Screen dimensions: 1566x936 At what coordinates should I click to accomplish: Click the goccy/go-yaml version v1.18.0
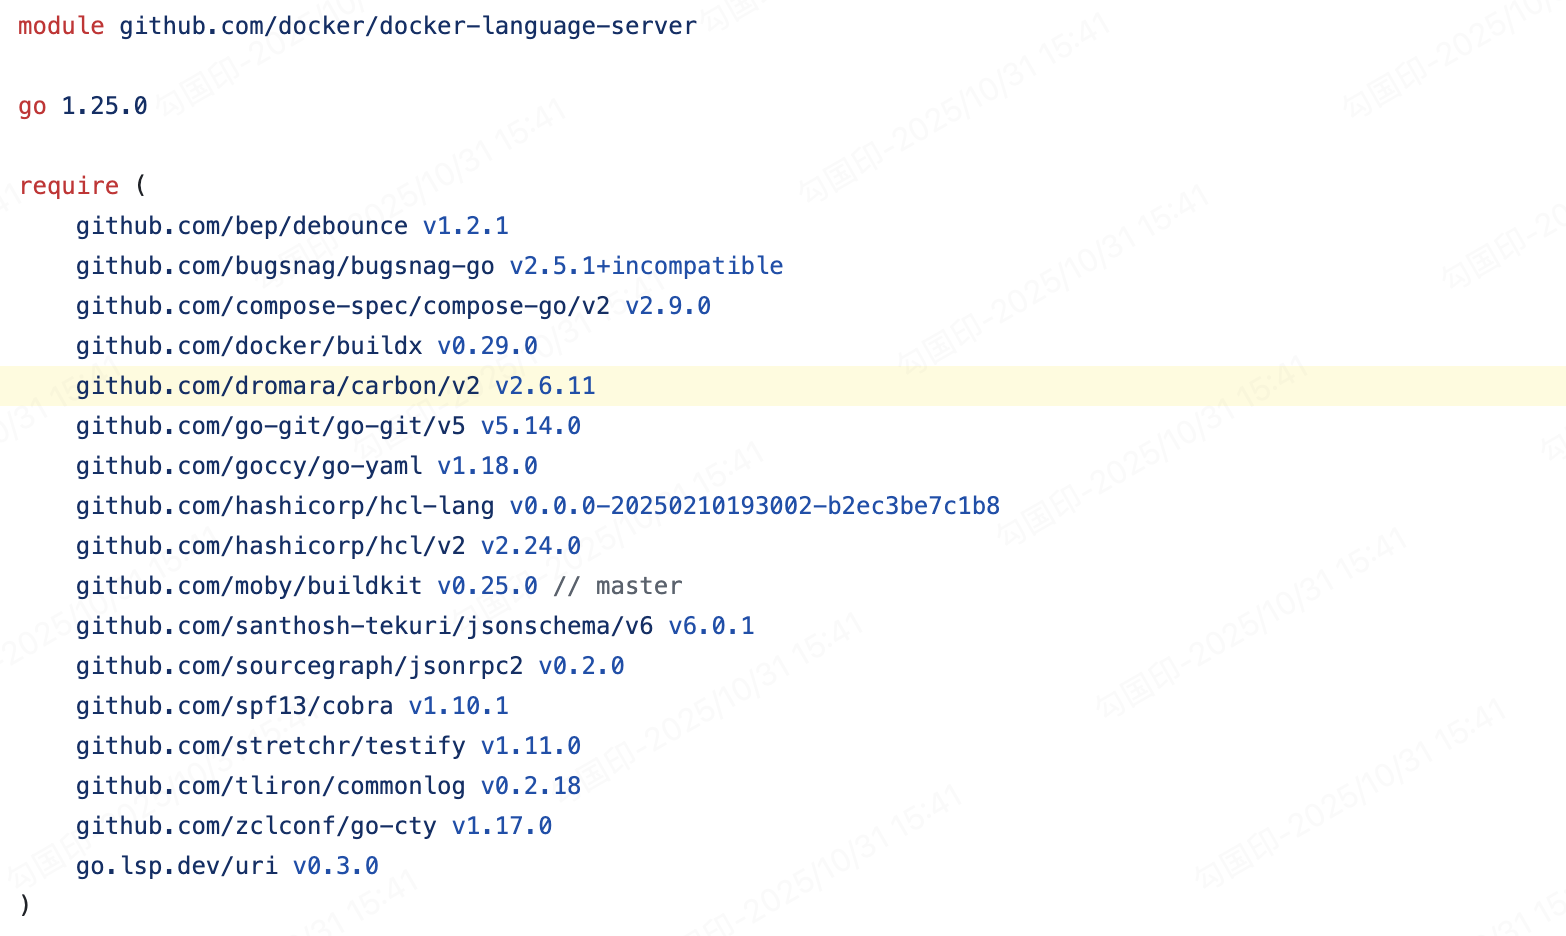pos(487,466)
